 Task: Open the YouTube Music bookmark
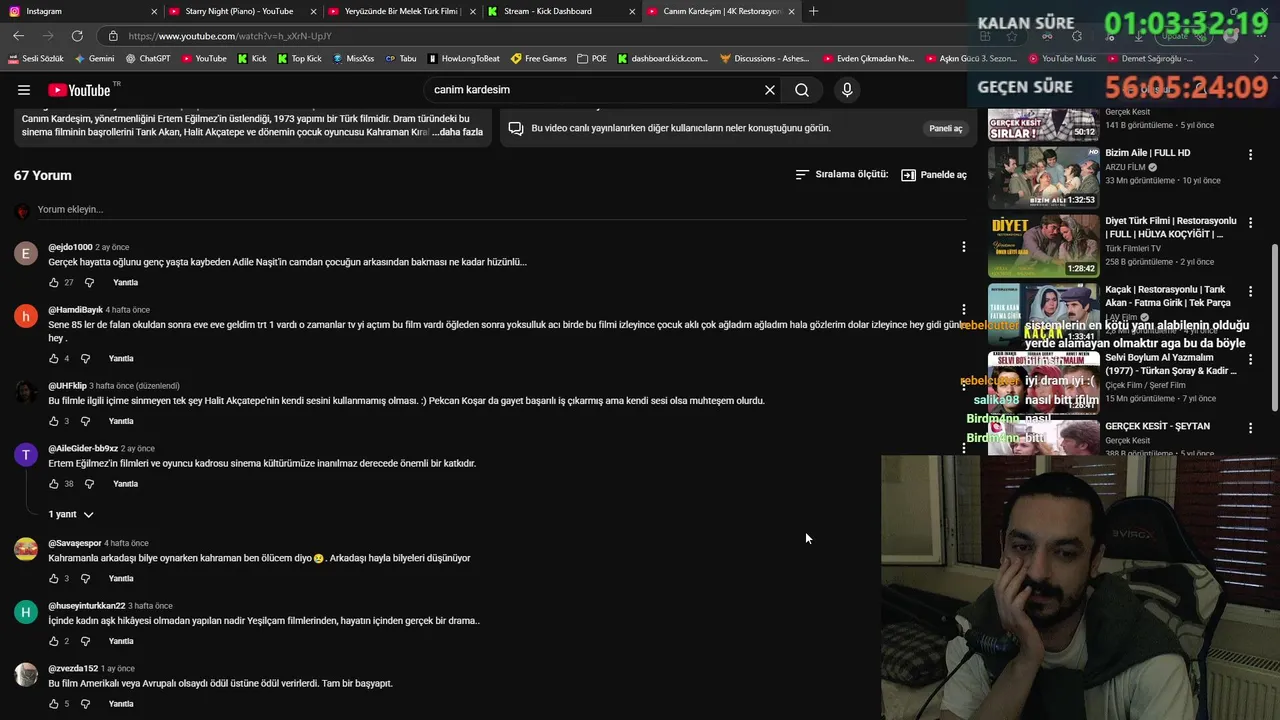point(1062,59)
